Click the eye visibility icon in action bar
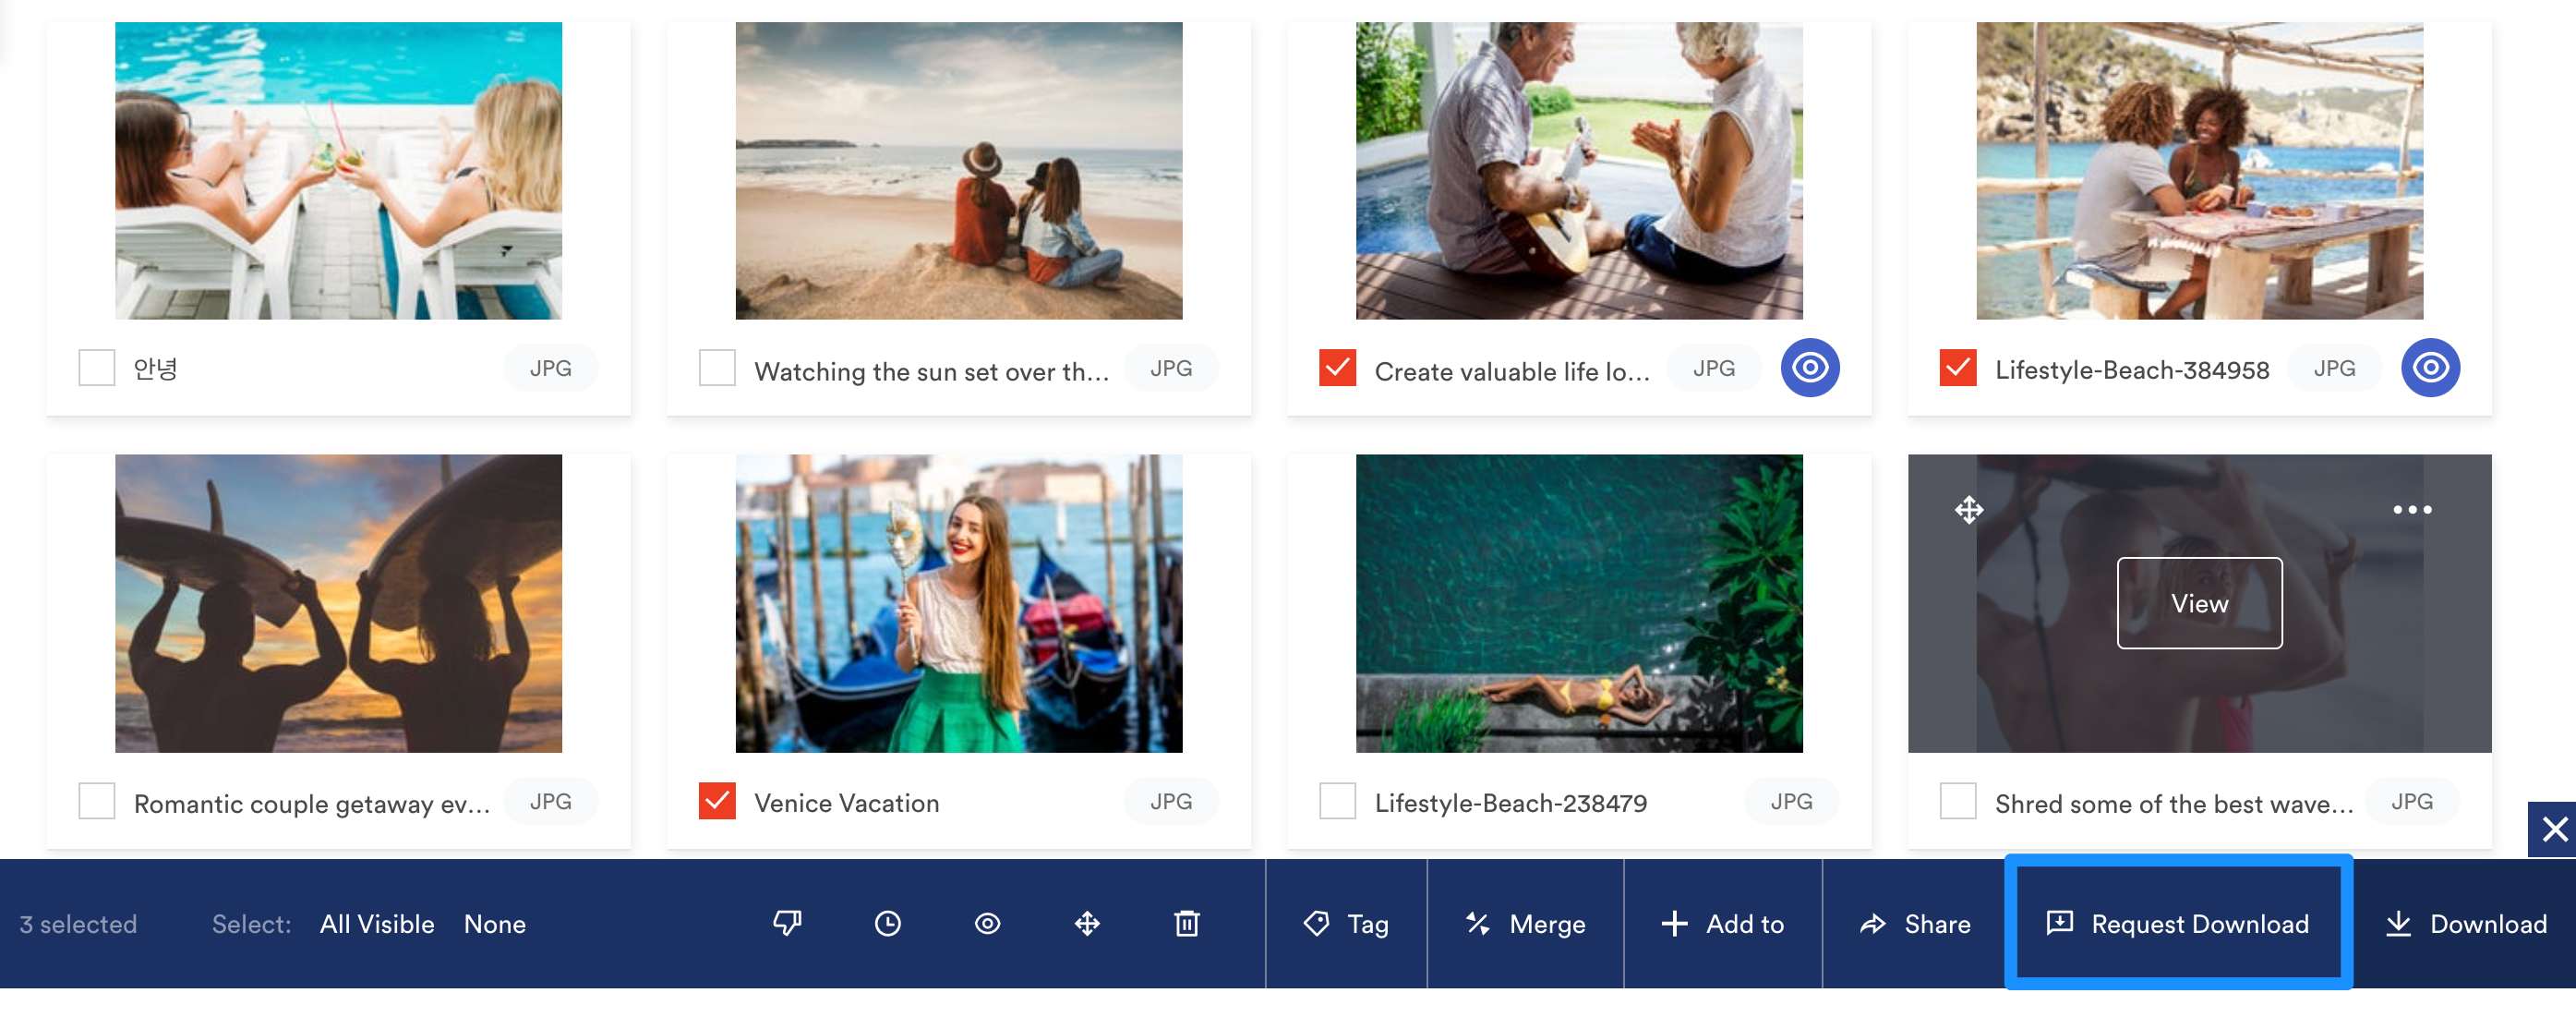Image resolution: width=2576 pixels, height=1029 pixels. [987, 924]
